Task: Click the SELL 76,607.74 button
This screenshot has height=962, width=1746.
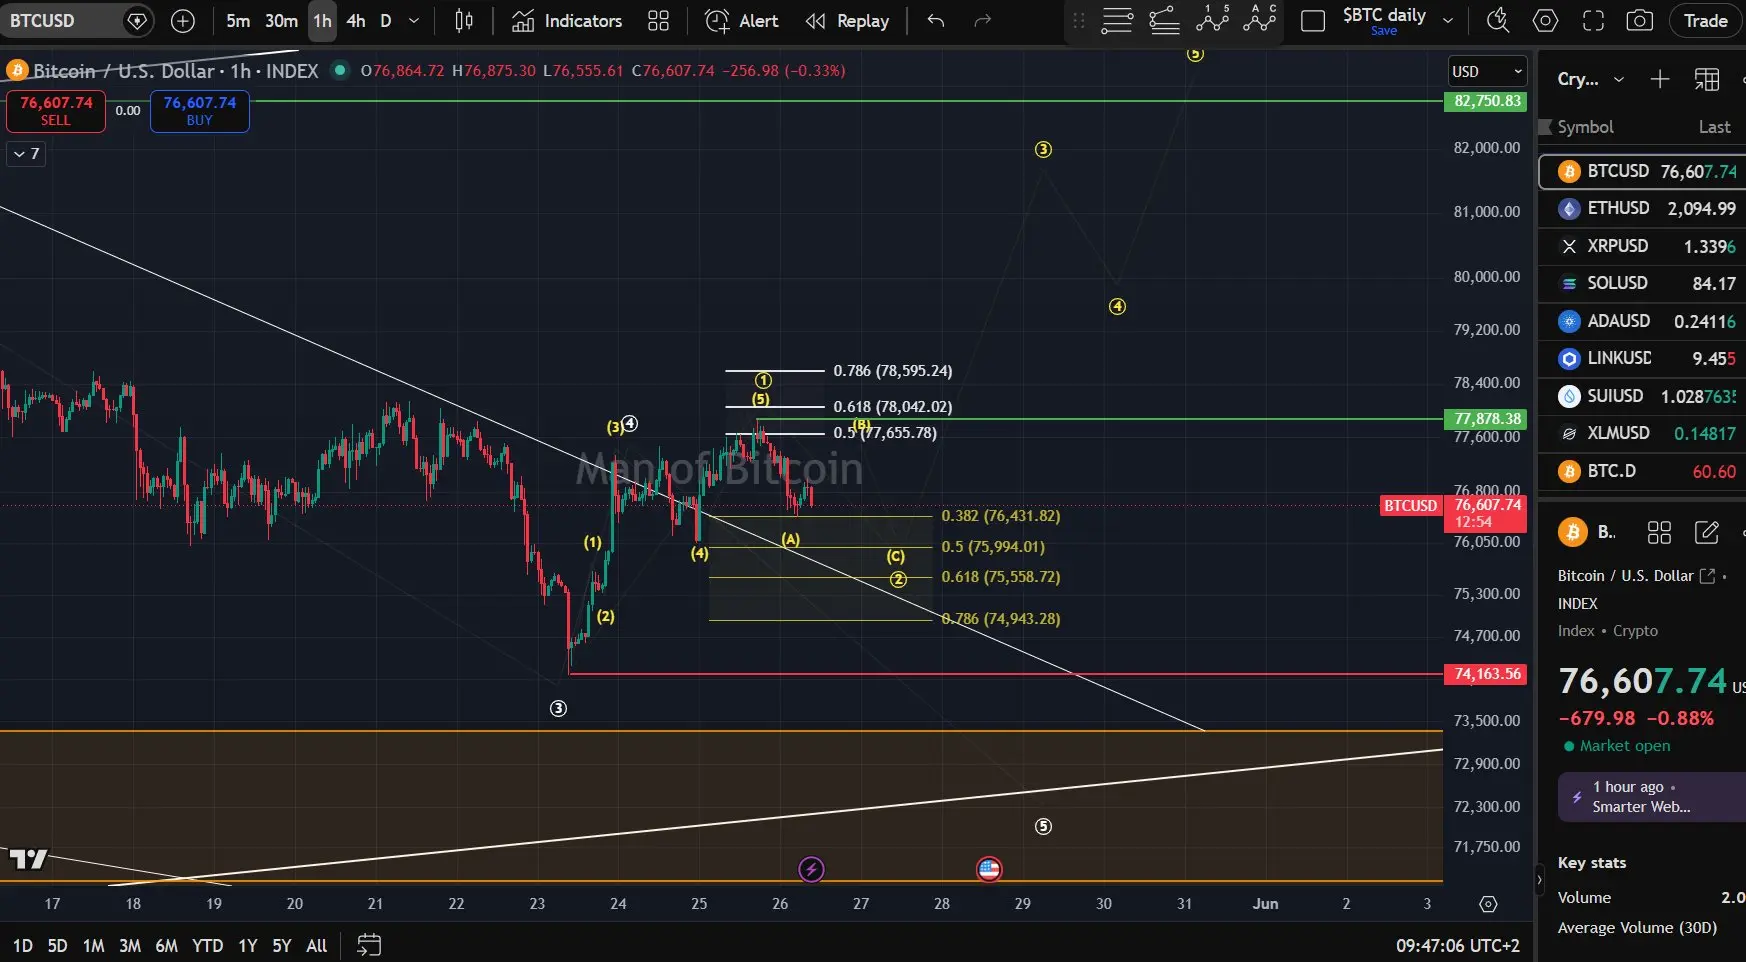Action: click(56, 111)
